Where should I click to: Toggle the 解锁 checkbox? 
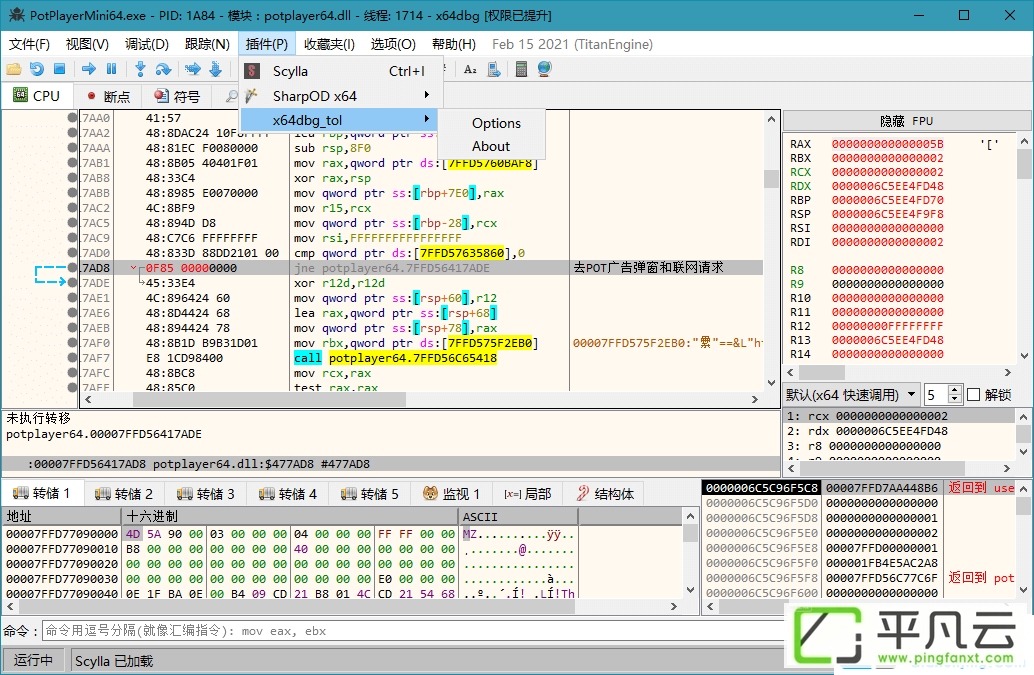[973, 395]
